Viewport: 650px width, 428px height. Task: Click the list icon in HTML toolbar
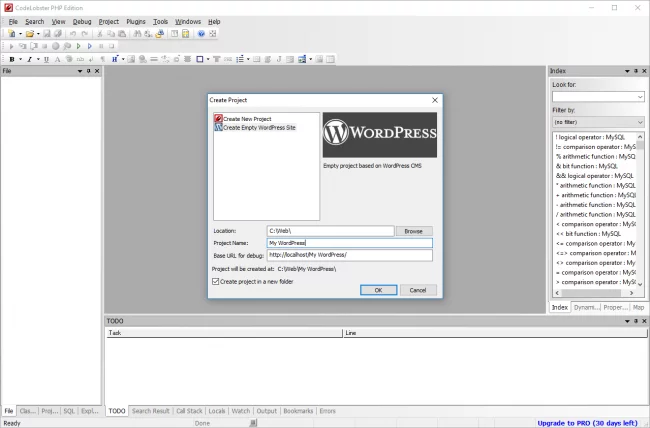coord(240,59)
